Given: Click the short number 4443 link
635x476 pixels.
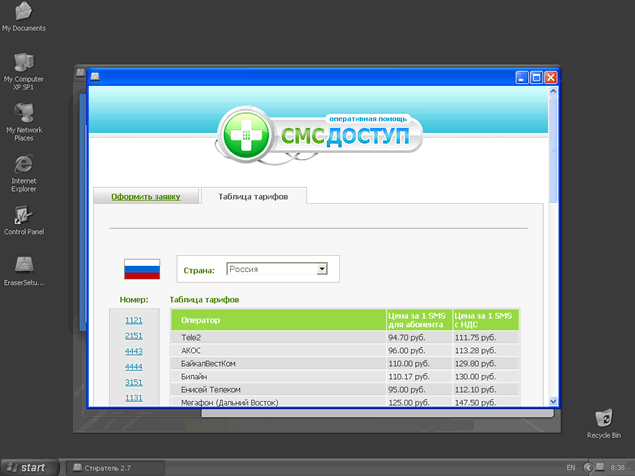Looking at the screenshot, I should pos(133,351).
